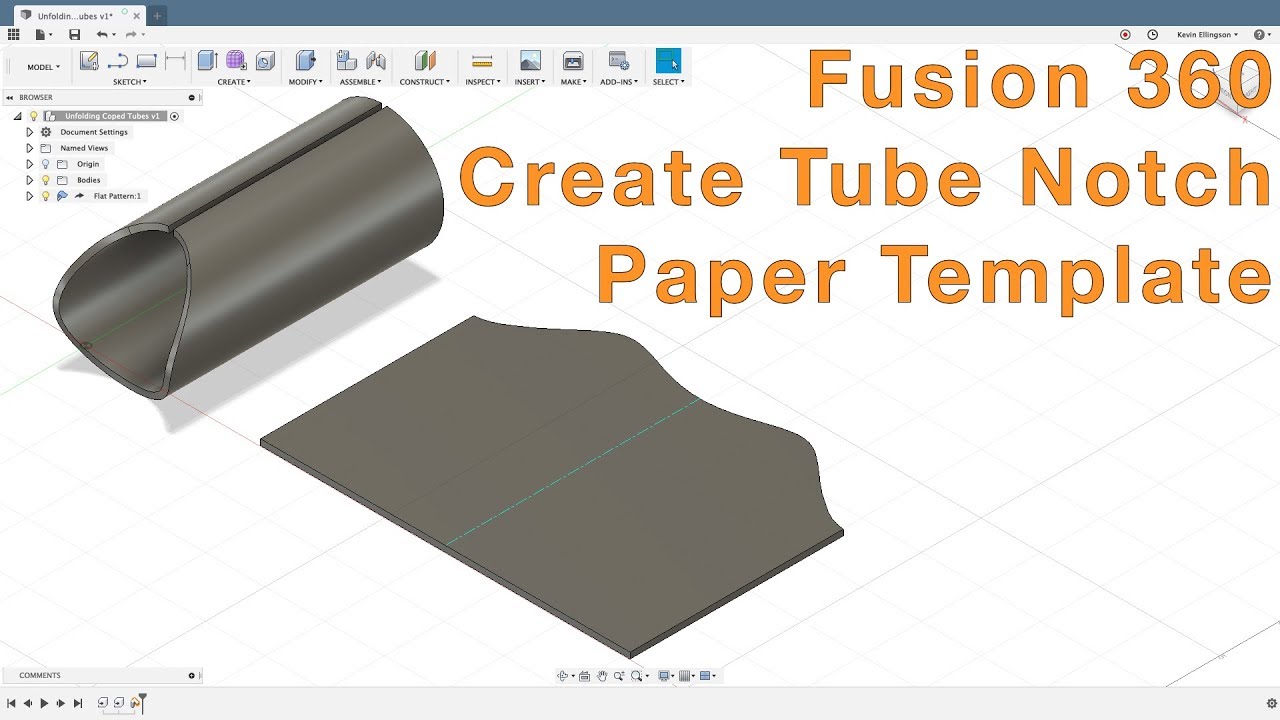
Task: Select the Extrude tool
Action: coord(207,61)
